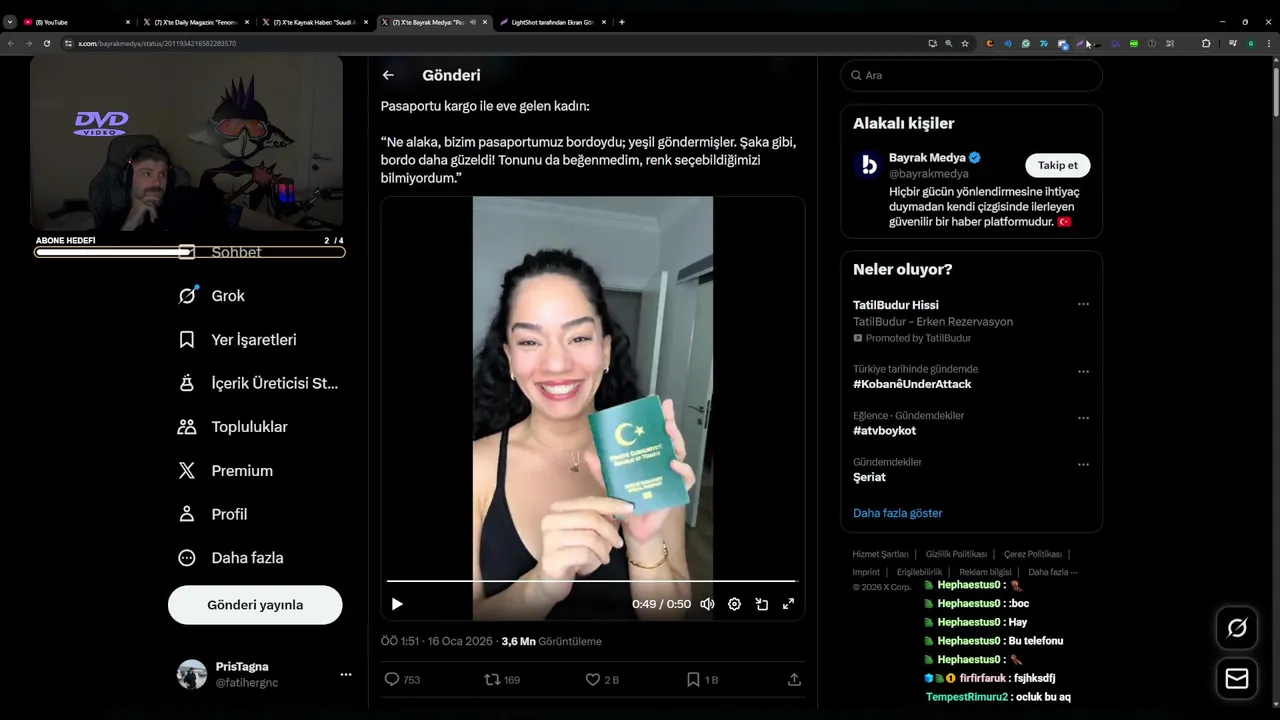Toggle picture-in-picture on the video player

pyautogui.click(x=761, y=604)
